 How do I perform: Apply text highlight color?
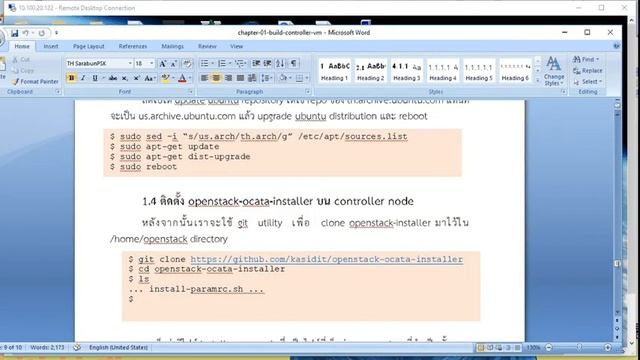tap(165, 78)
